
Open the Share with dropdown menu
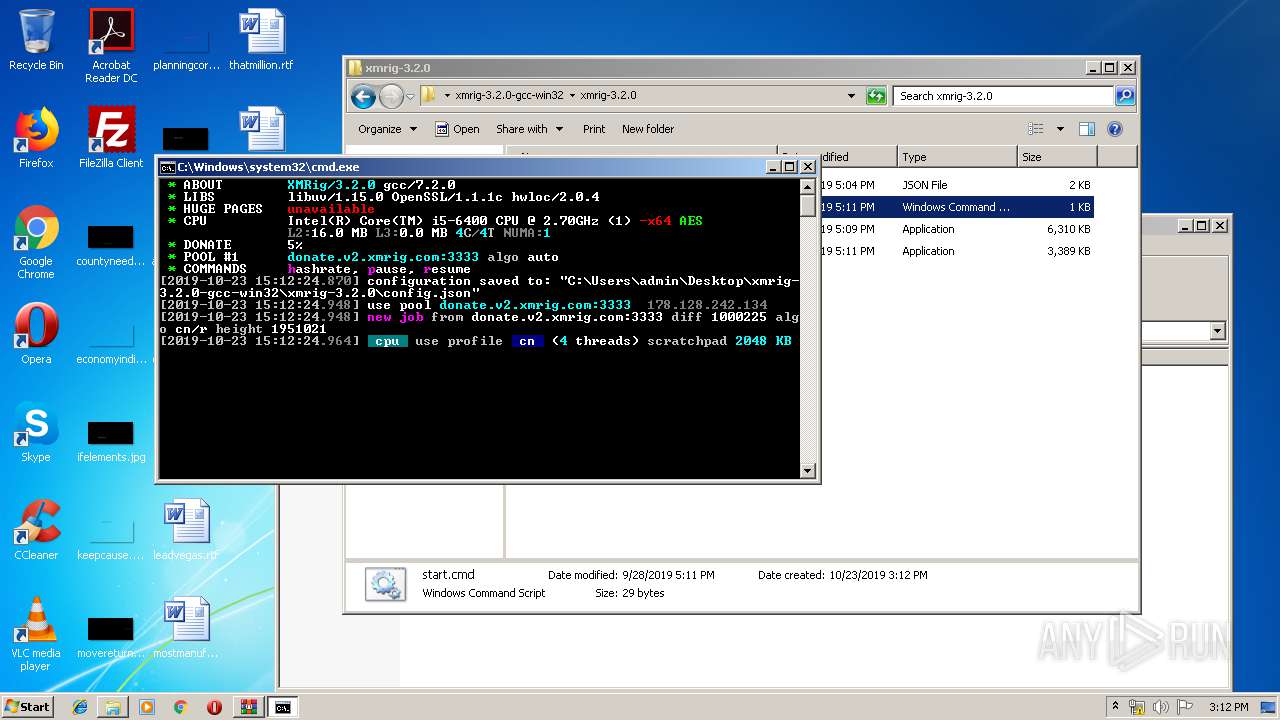point(530,129)
